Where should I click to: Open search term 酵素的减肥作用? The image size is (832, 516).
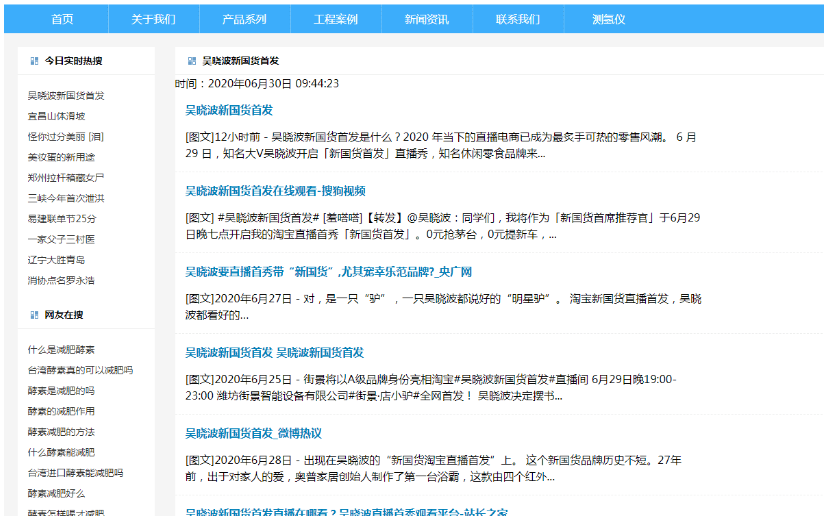[x=61, y=411]
